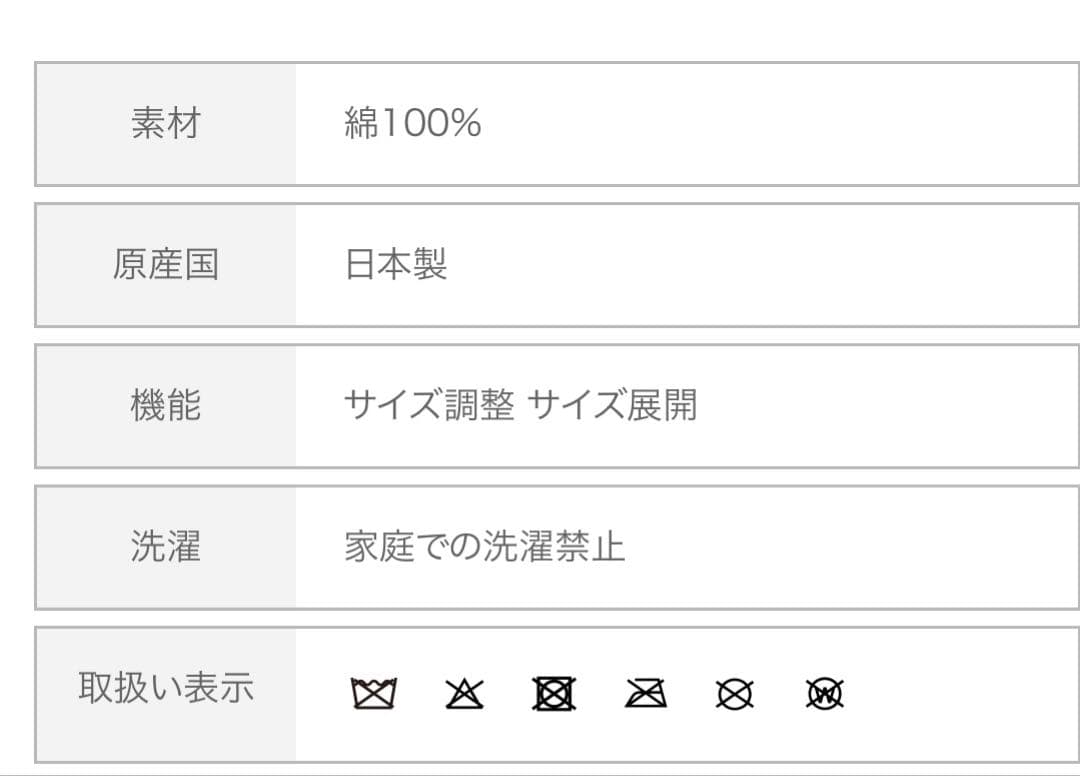The height and width of the screenshot is (776, 1080).
Task: Click the do-not-wash washtub symbol
Action: [374, 693]
